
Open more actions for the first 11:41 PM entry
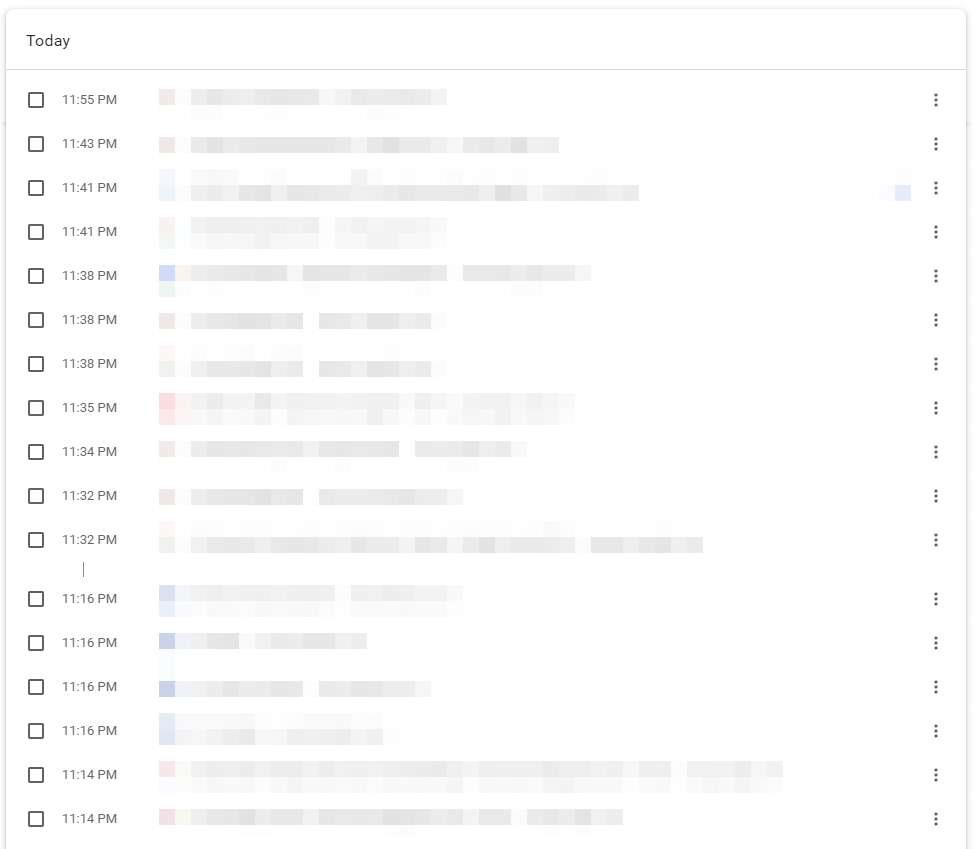click(x=935, y=188)
